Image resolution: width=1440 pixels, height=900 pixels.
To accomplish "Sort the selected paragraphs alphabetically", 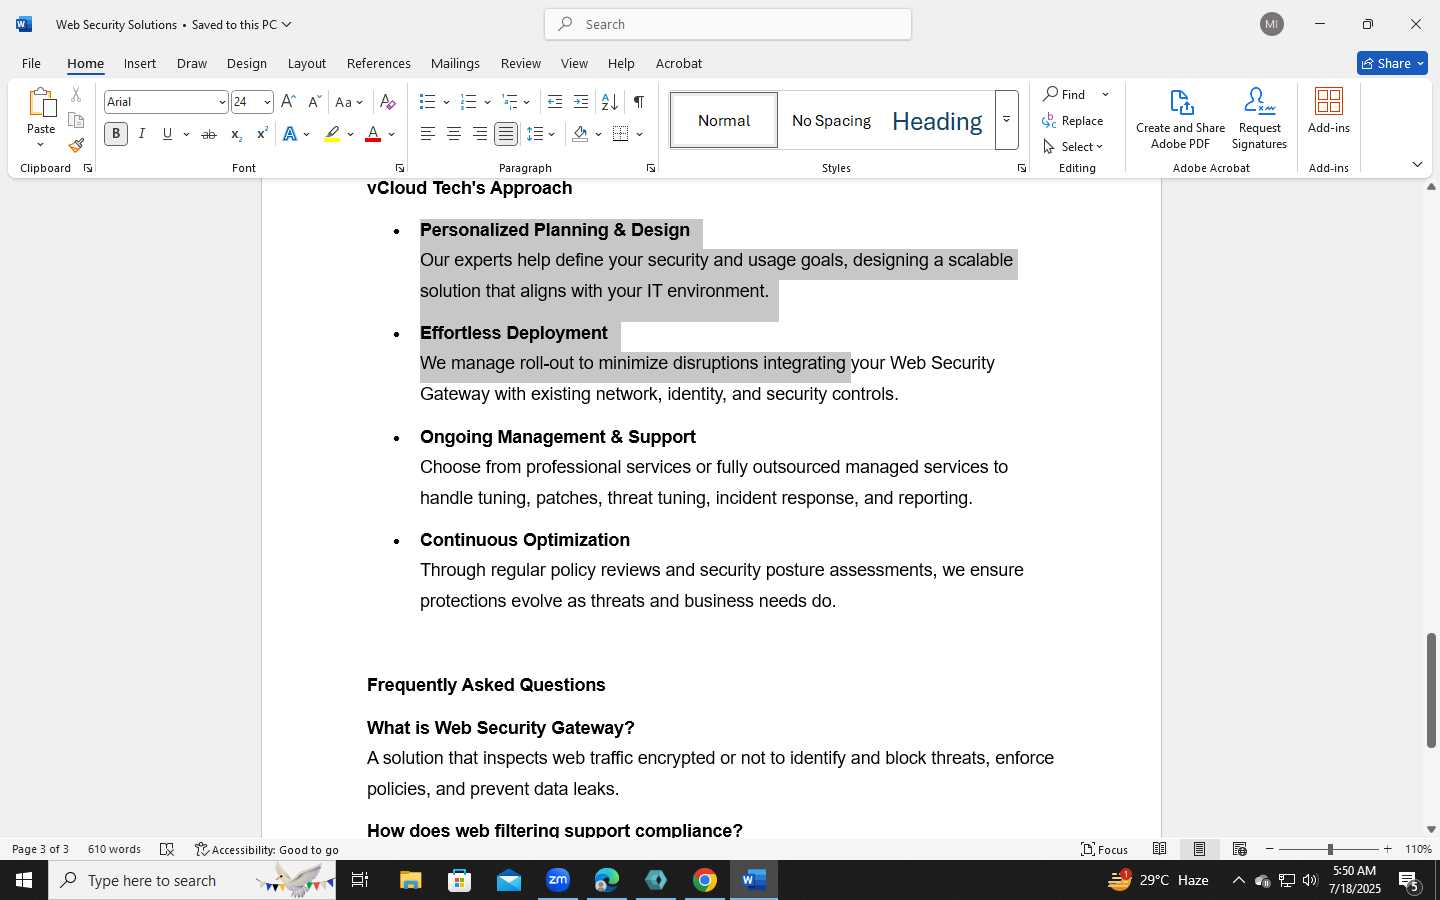I will pyautogui.click(x=609, y=102).
